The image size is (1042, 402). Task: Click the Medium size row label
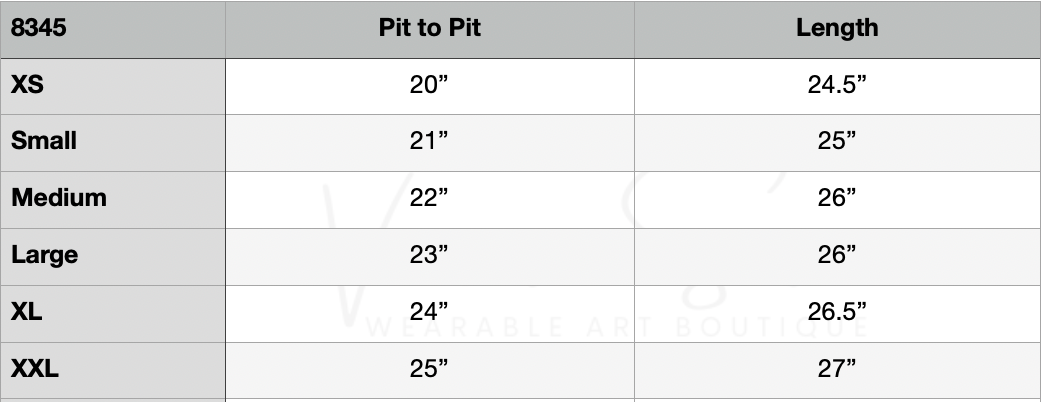tap(59, 198)
